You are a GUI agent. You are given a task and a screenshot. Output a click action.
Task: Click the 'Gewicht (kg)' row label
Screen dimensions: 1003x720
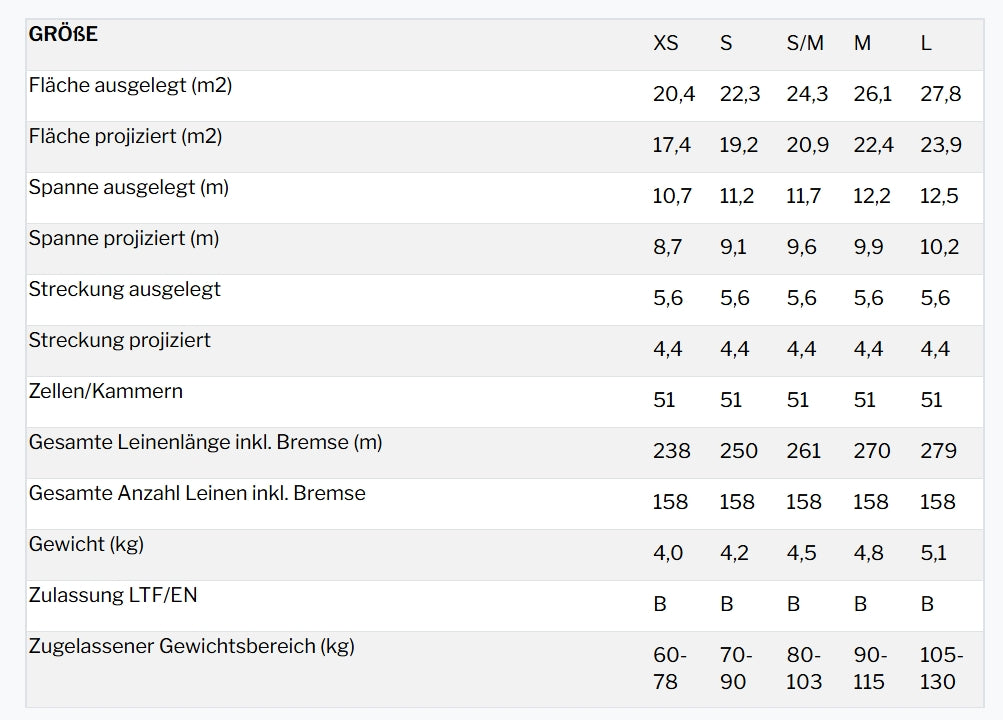(x=86, y=545)
